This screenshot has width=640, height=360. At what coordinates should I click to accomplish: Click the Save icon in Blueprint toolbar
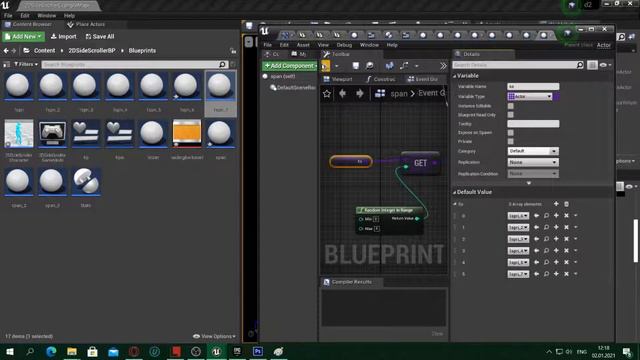coord(356,66)
